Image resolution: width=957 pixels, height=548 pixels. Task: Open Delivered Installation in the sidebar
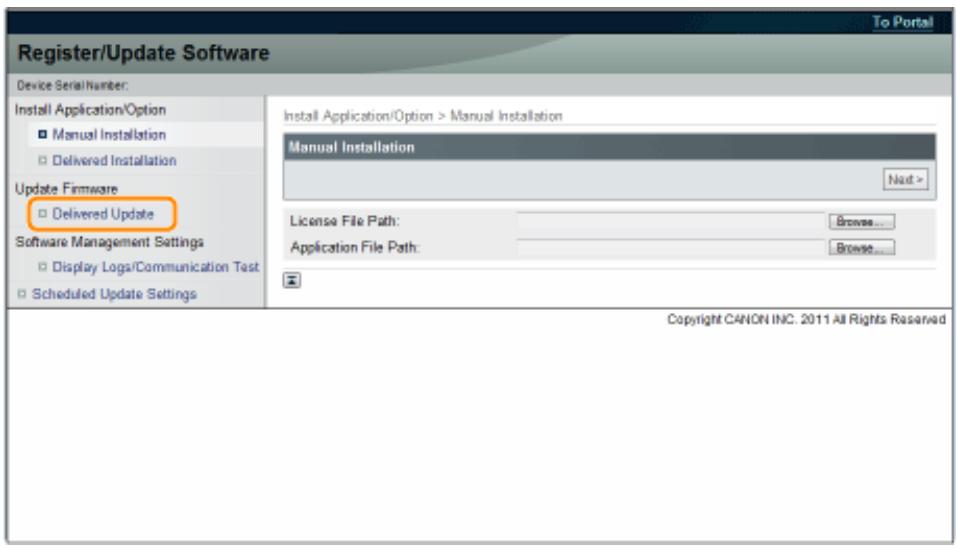coord(114,160)
